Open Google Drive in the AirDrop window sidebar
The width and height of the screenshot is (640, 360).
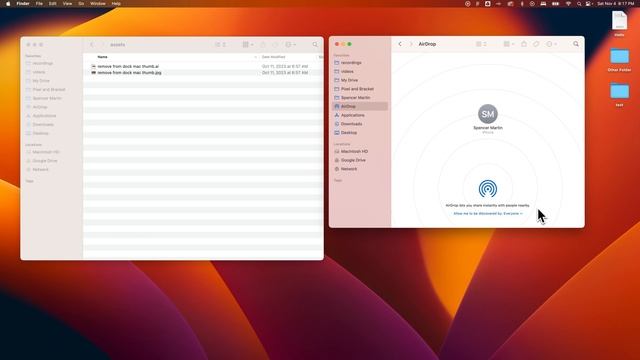click(360, 160)
